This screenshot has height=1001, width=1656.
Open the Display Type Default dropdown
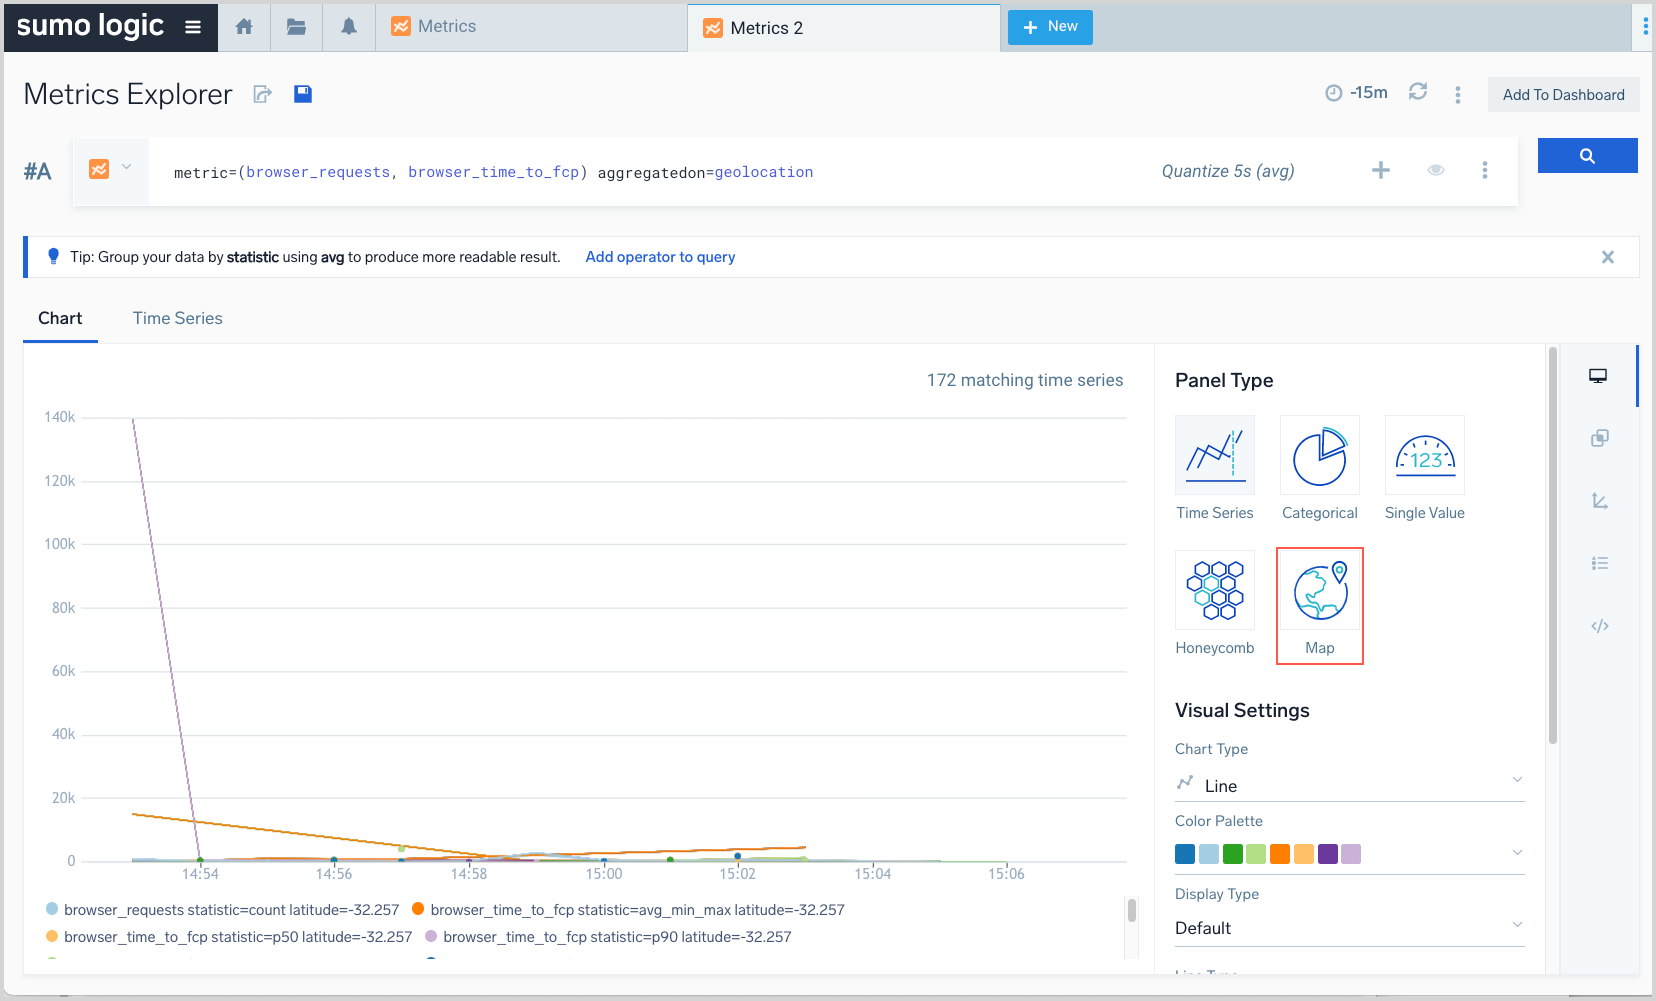(x=1349, y=928)
